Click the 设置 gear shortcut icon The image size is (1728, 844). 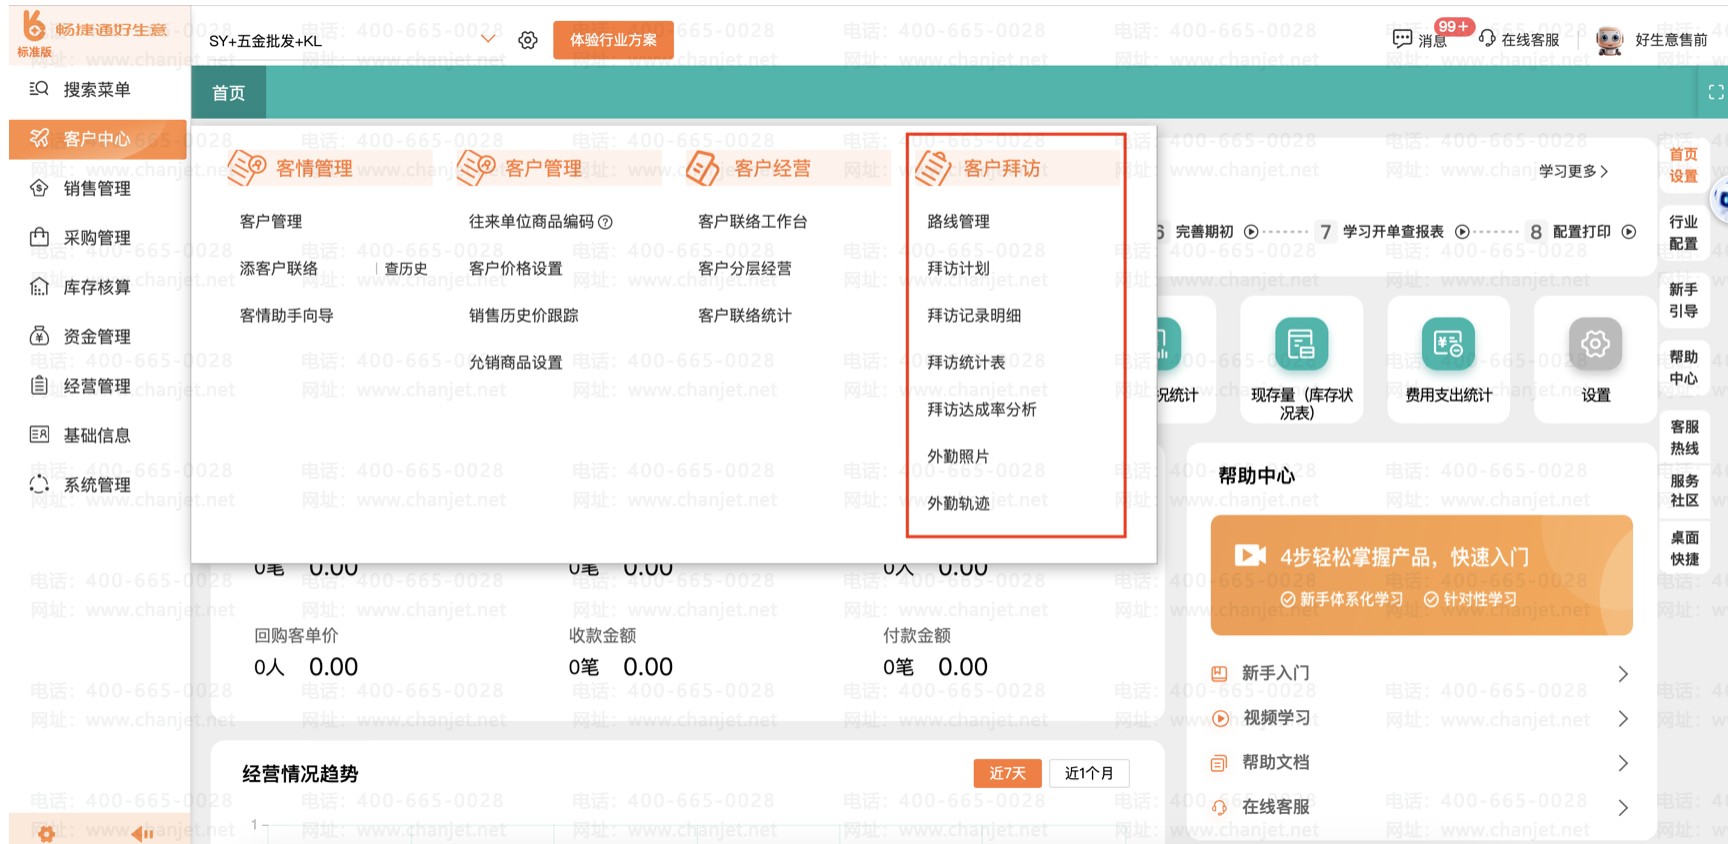coord(1595,344)
